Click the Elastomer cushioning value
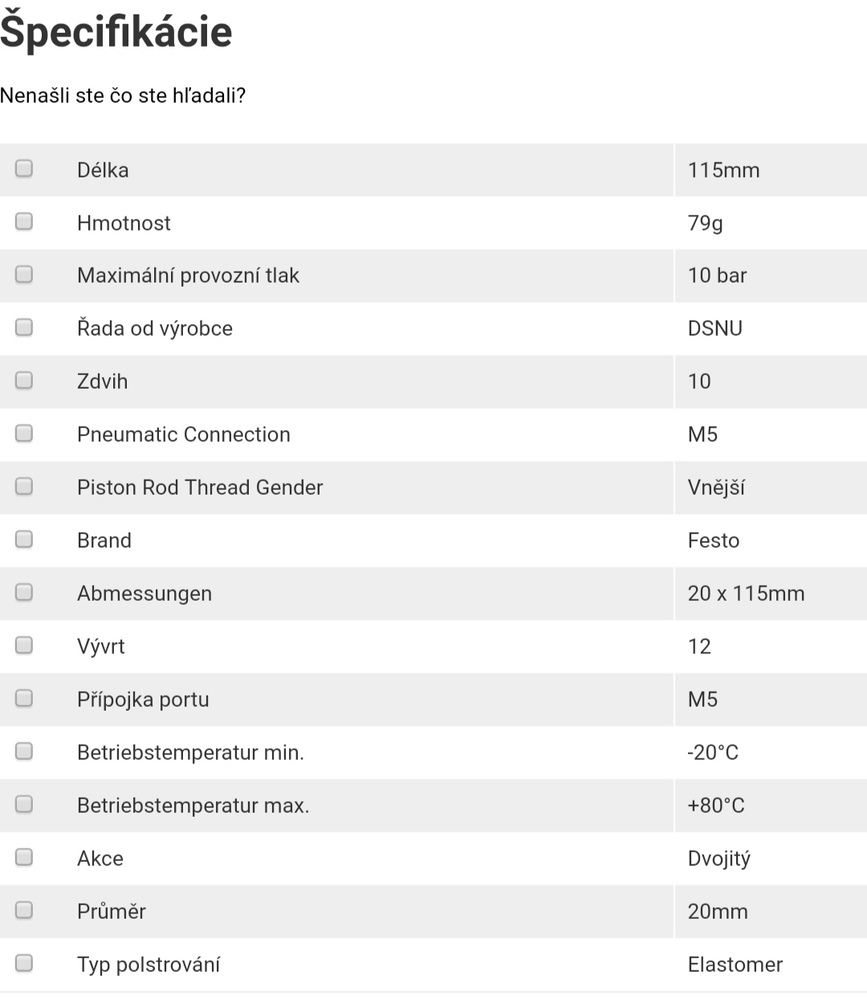This screenshot has height=1000, width=867. (735, 965)
